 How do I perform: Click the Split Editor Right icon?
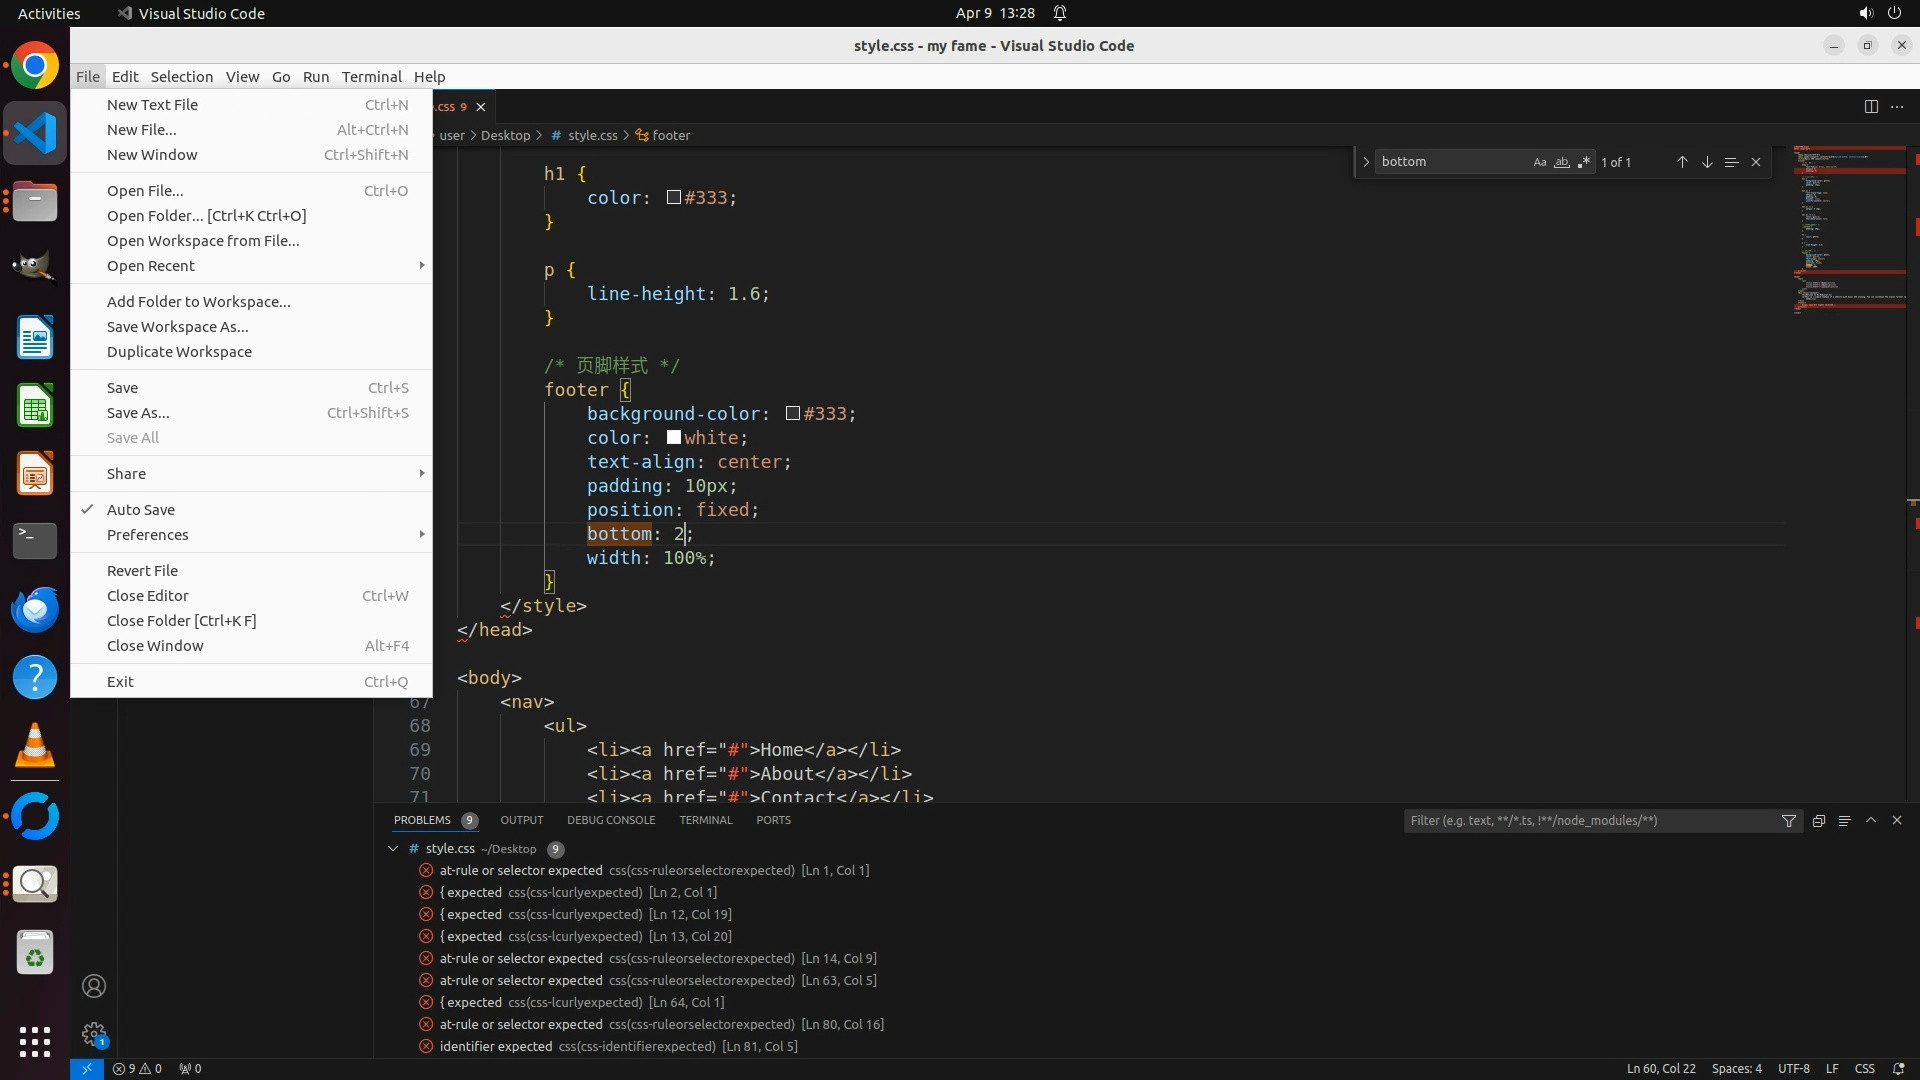1870,107
